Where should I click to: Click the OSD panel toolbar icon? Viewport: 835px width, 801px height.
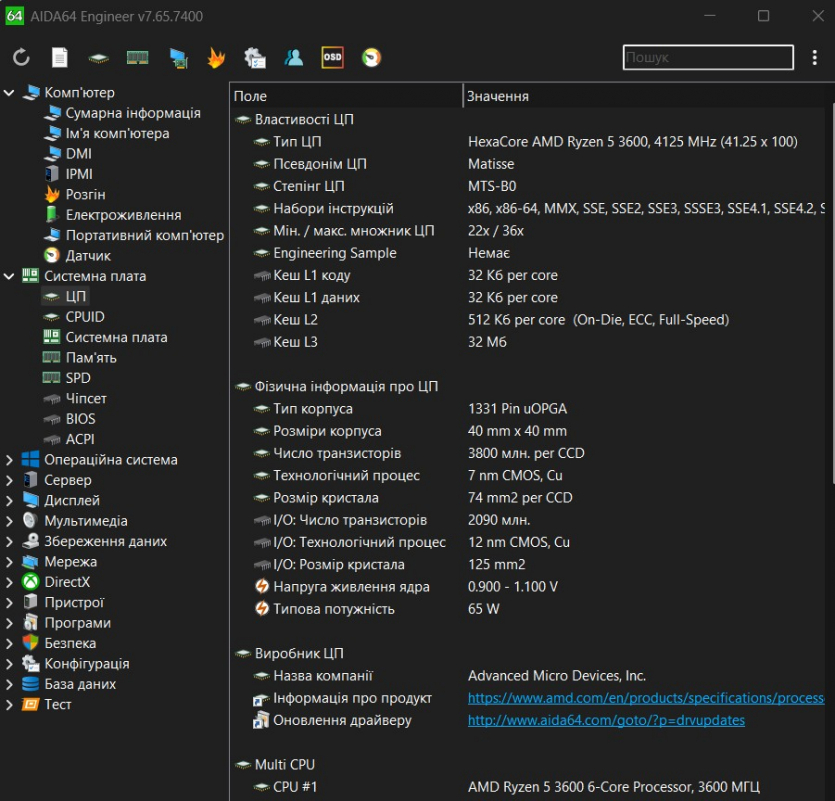click(332, 58)
